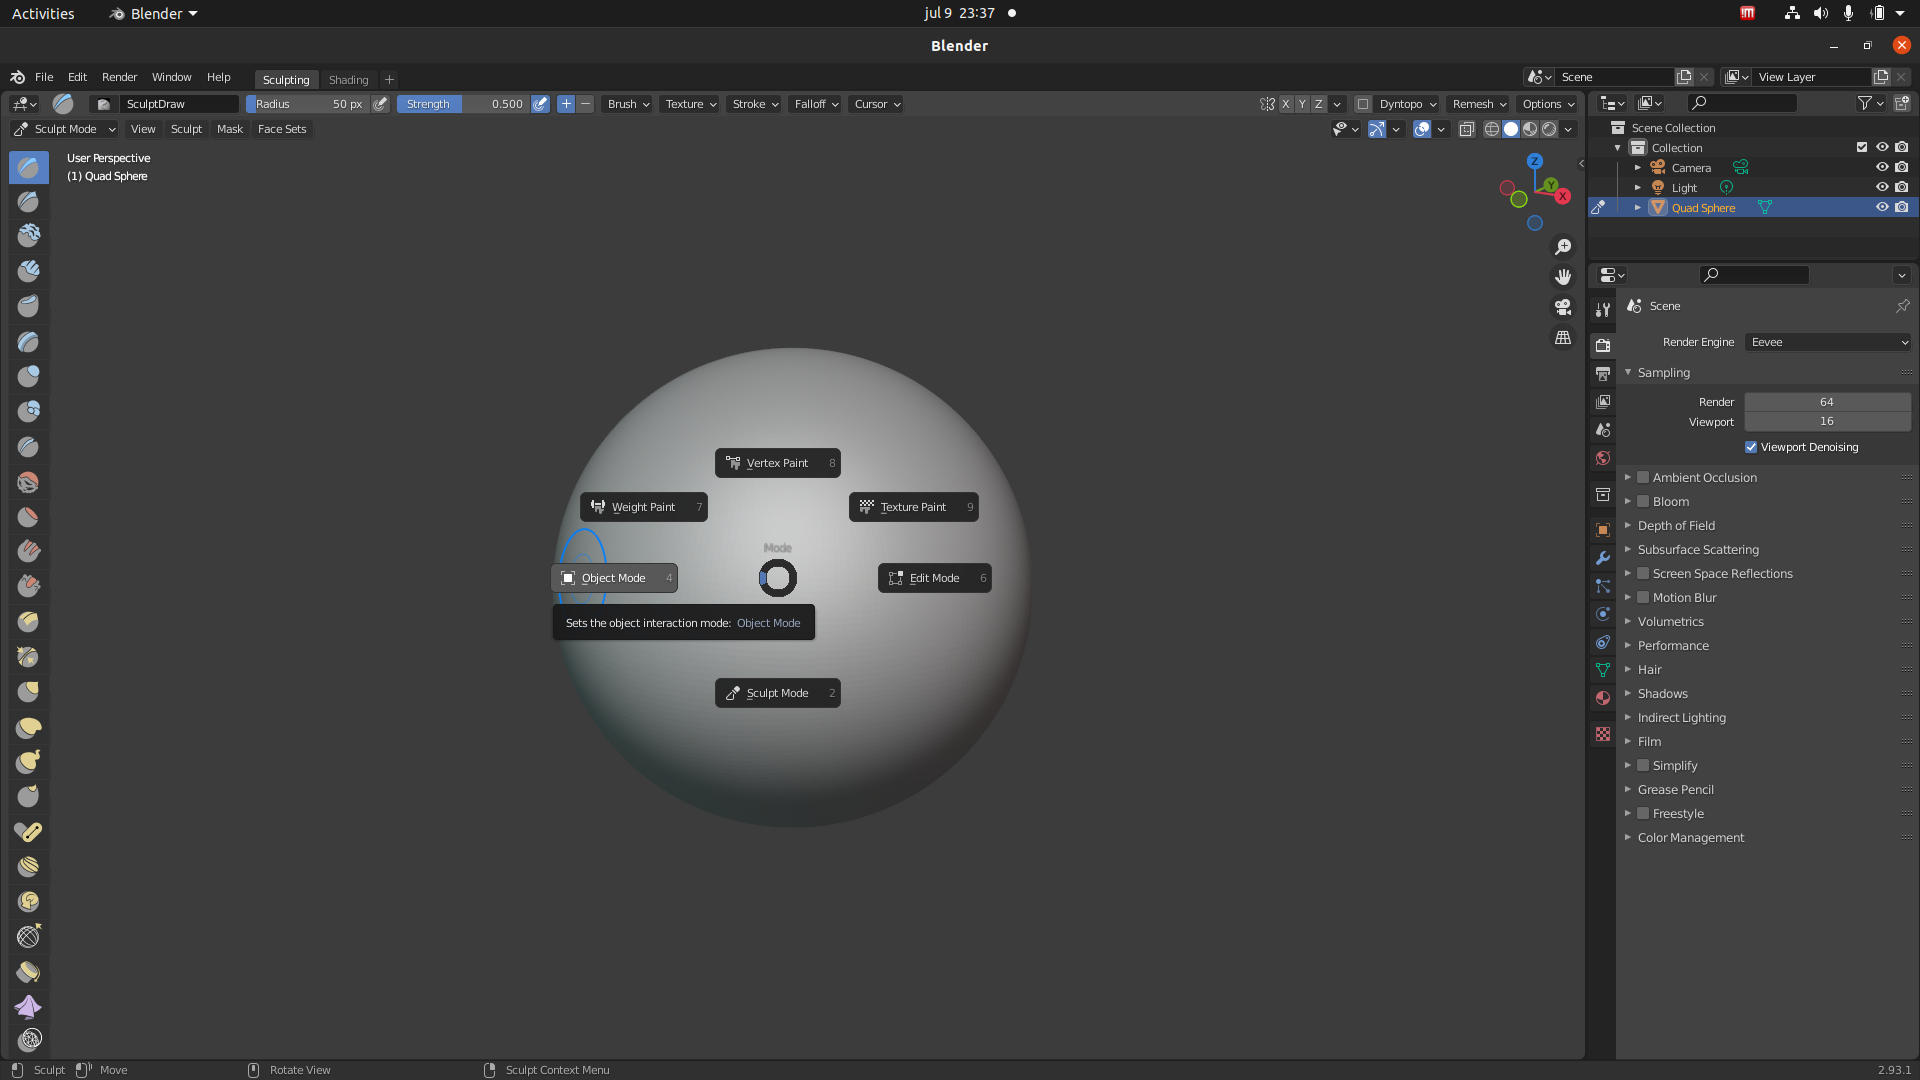Open the Sculpting workspace tab
Viewport: 1920px width, 1080px height.
pyautogui.click(x=284, y=79)
